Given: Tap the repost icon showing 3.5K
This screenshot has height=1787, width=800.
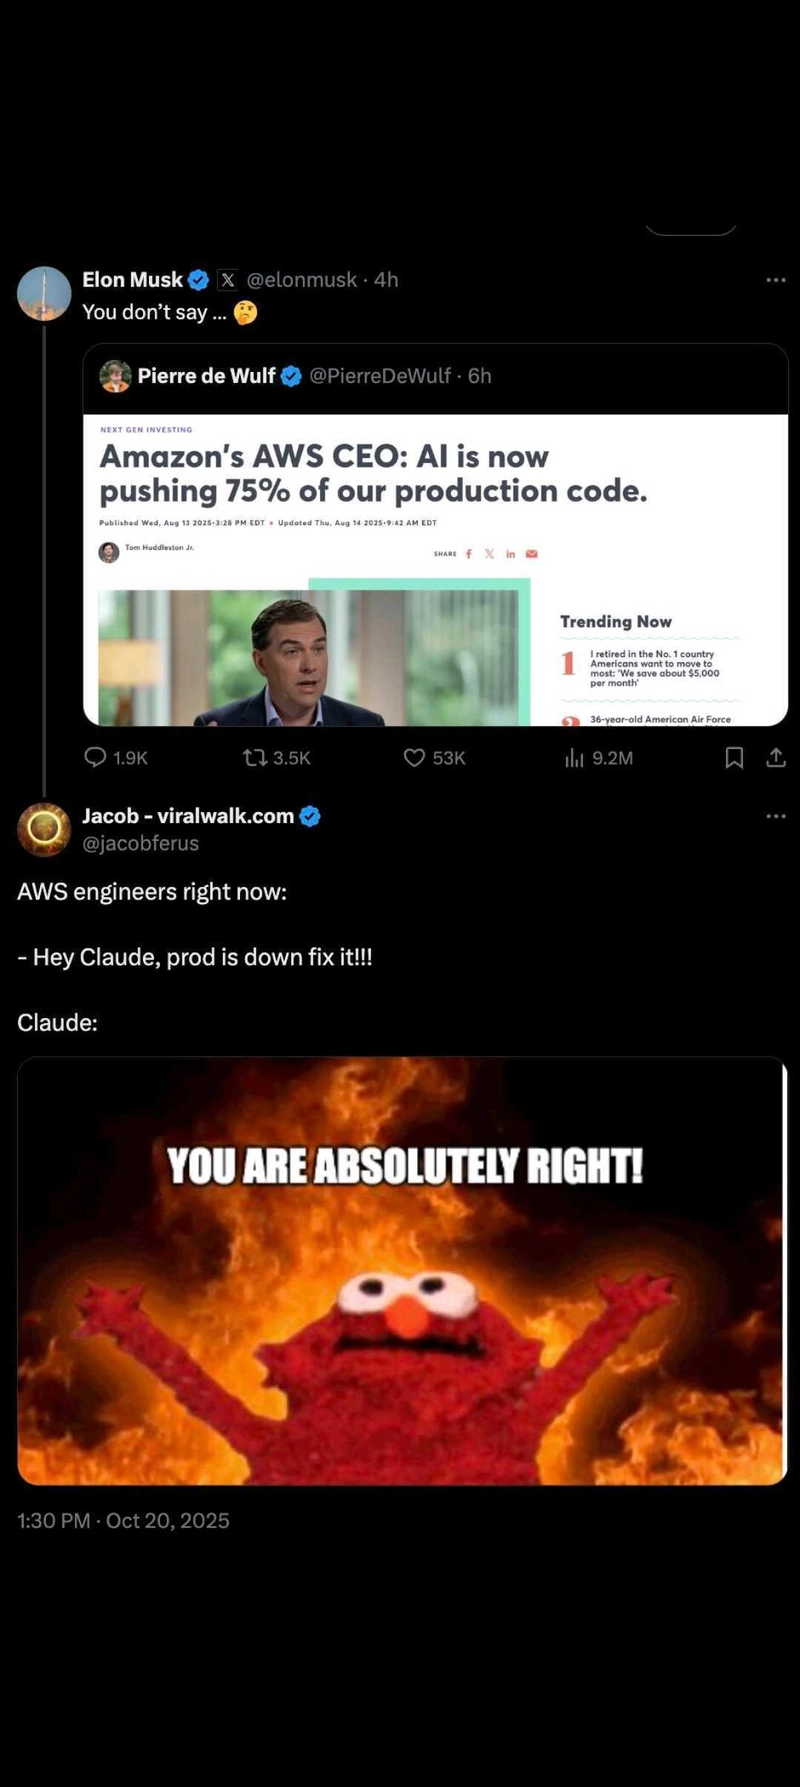Looking at the screenshot, I should pos(255,758).
